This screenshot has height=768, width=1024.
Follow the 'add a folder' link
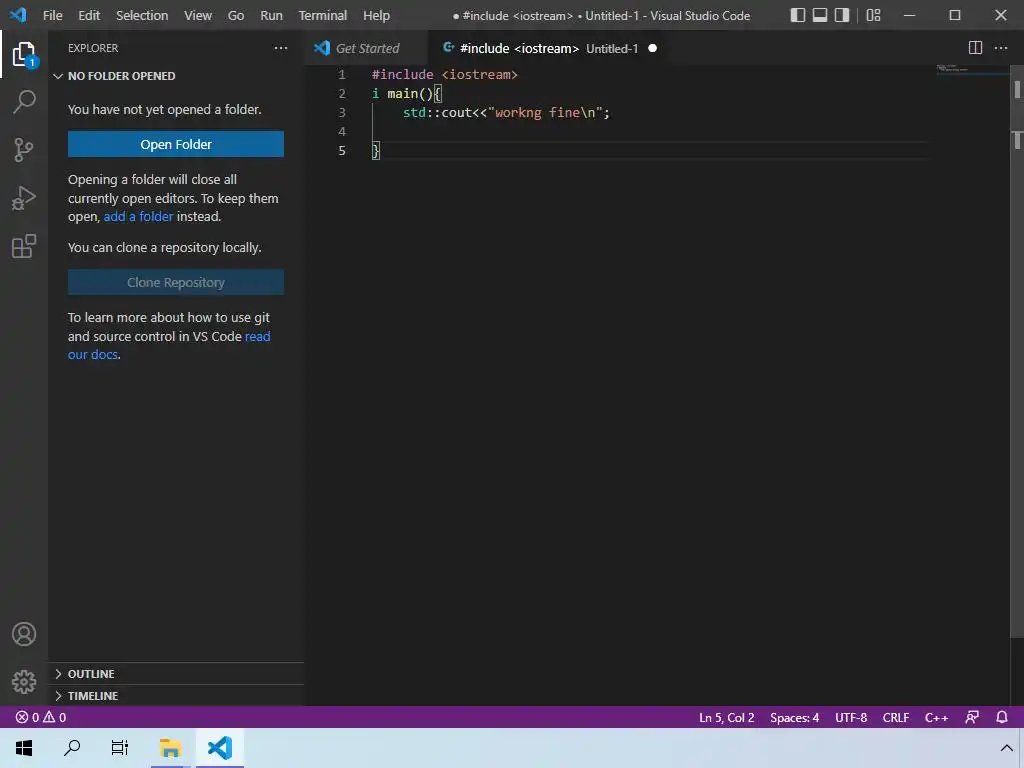[138, 216]
